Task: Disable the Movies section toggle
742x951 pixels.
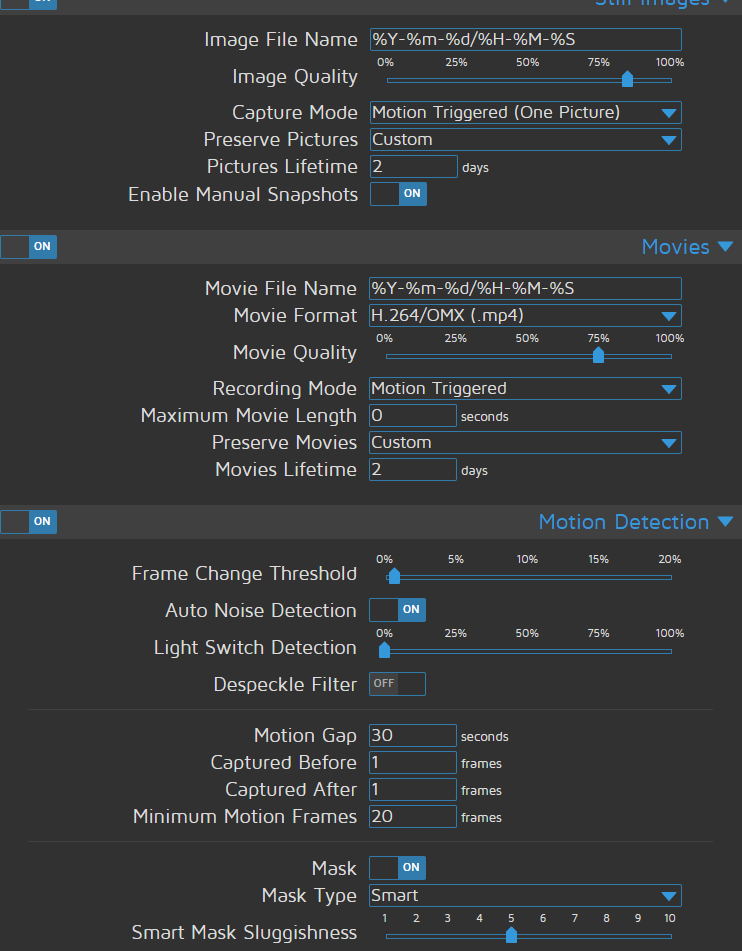Action: pyautogui.click(x=28, y=246)
